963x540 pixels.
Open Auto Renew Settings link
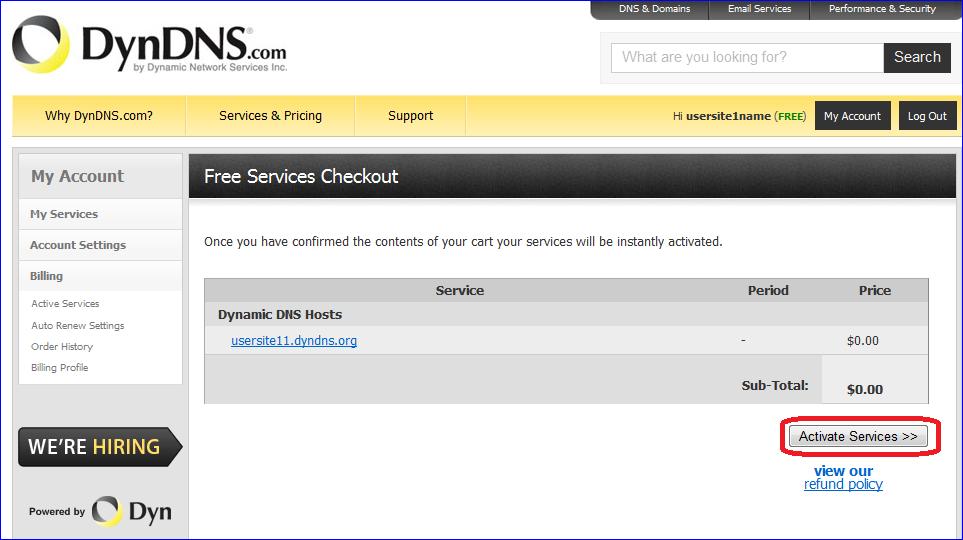click(x=78, y=325)
